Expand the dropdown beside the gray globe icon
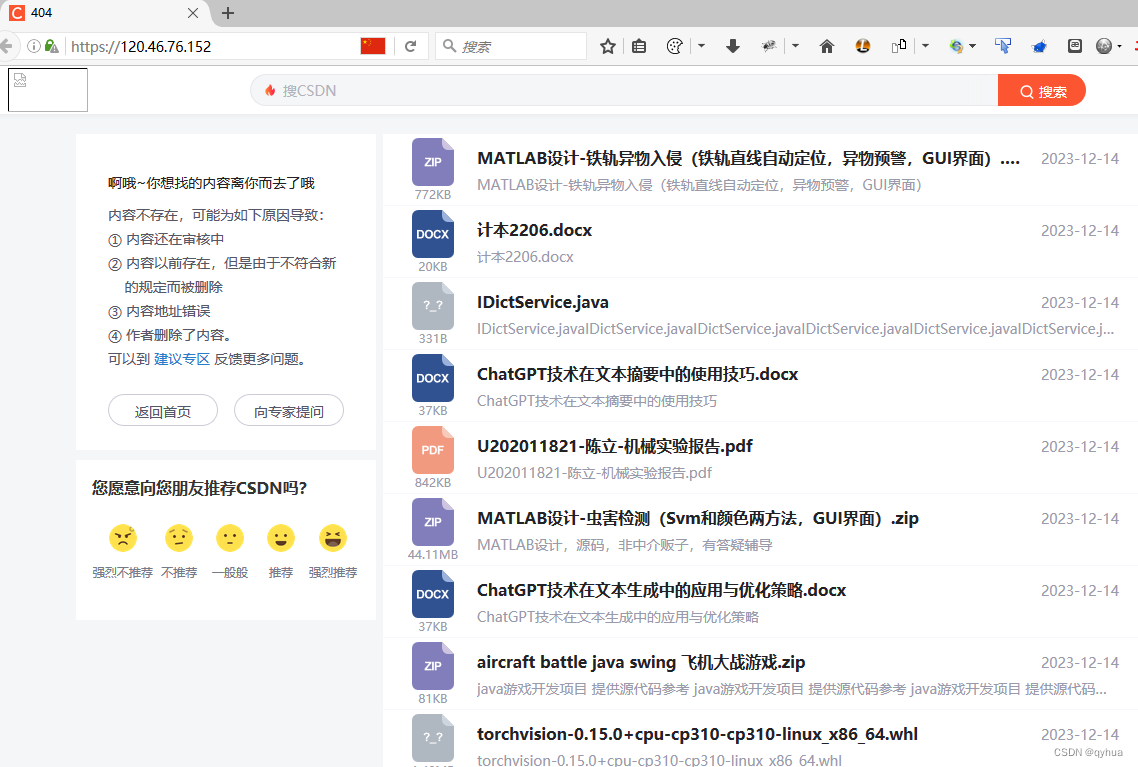The height and width of the screenshot is (767, 1138). (x=1119, y=46)
